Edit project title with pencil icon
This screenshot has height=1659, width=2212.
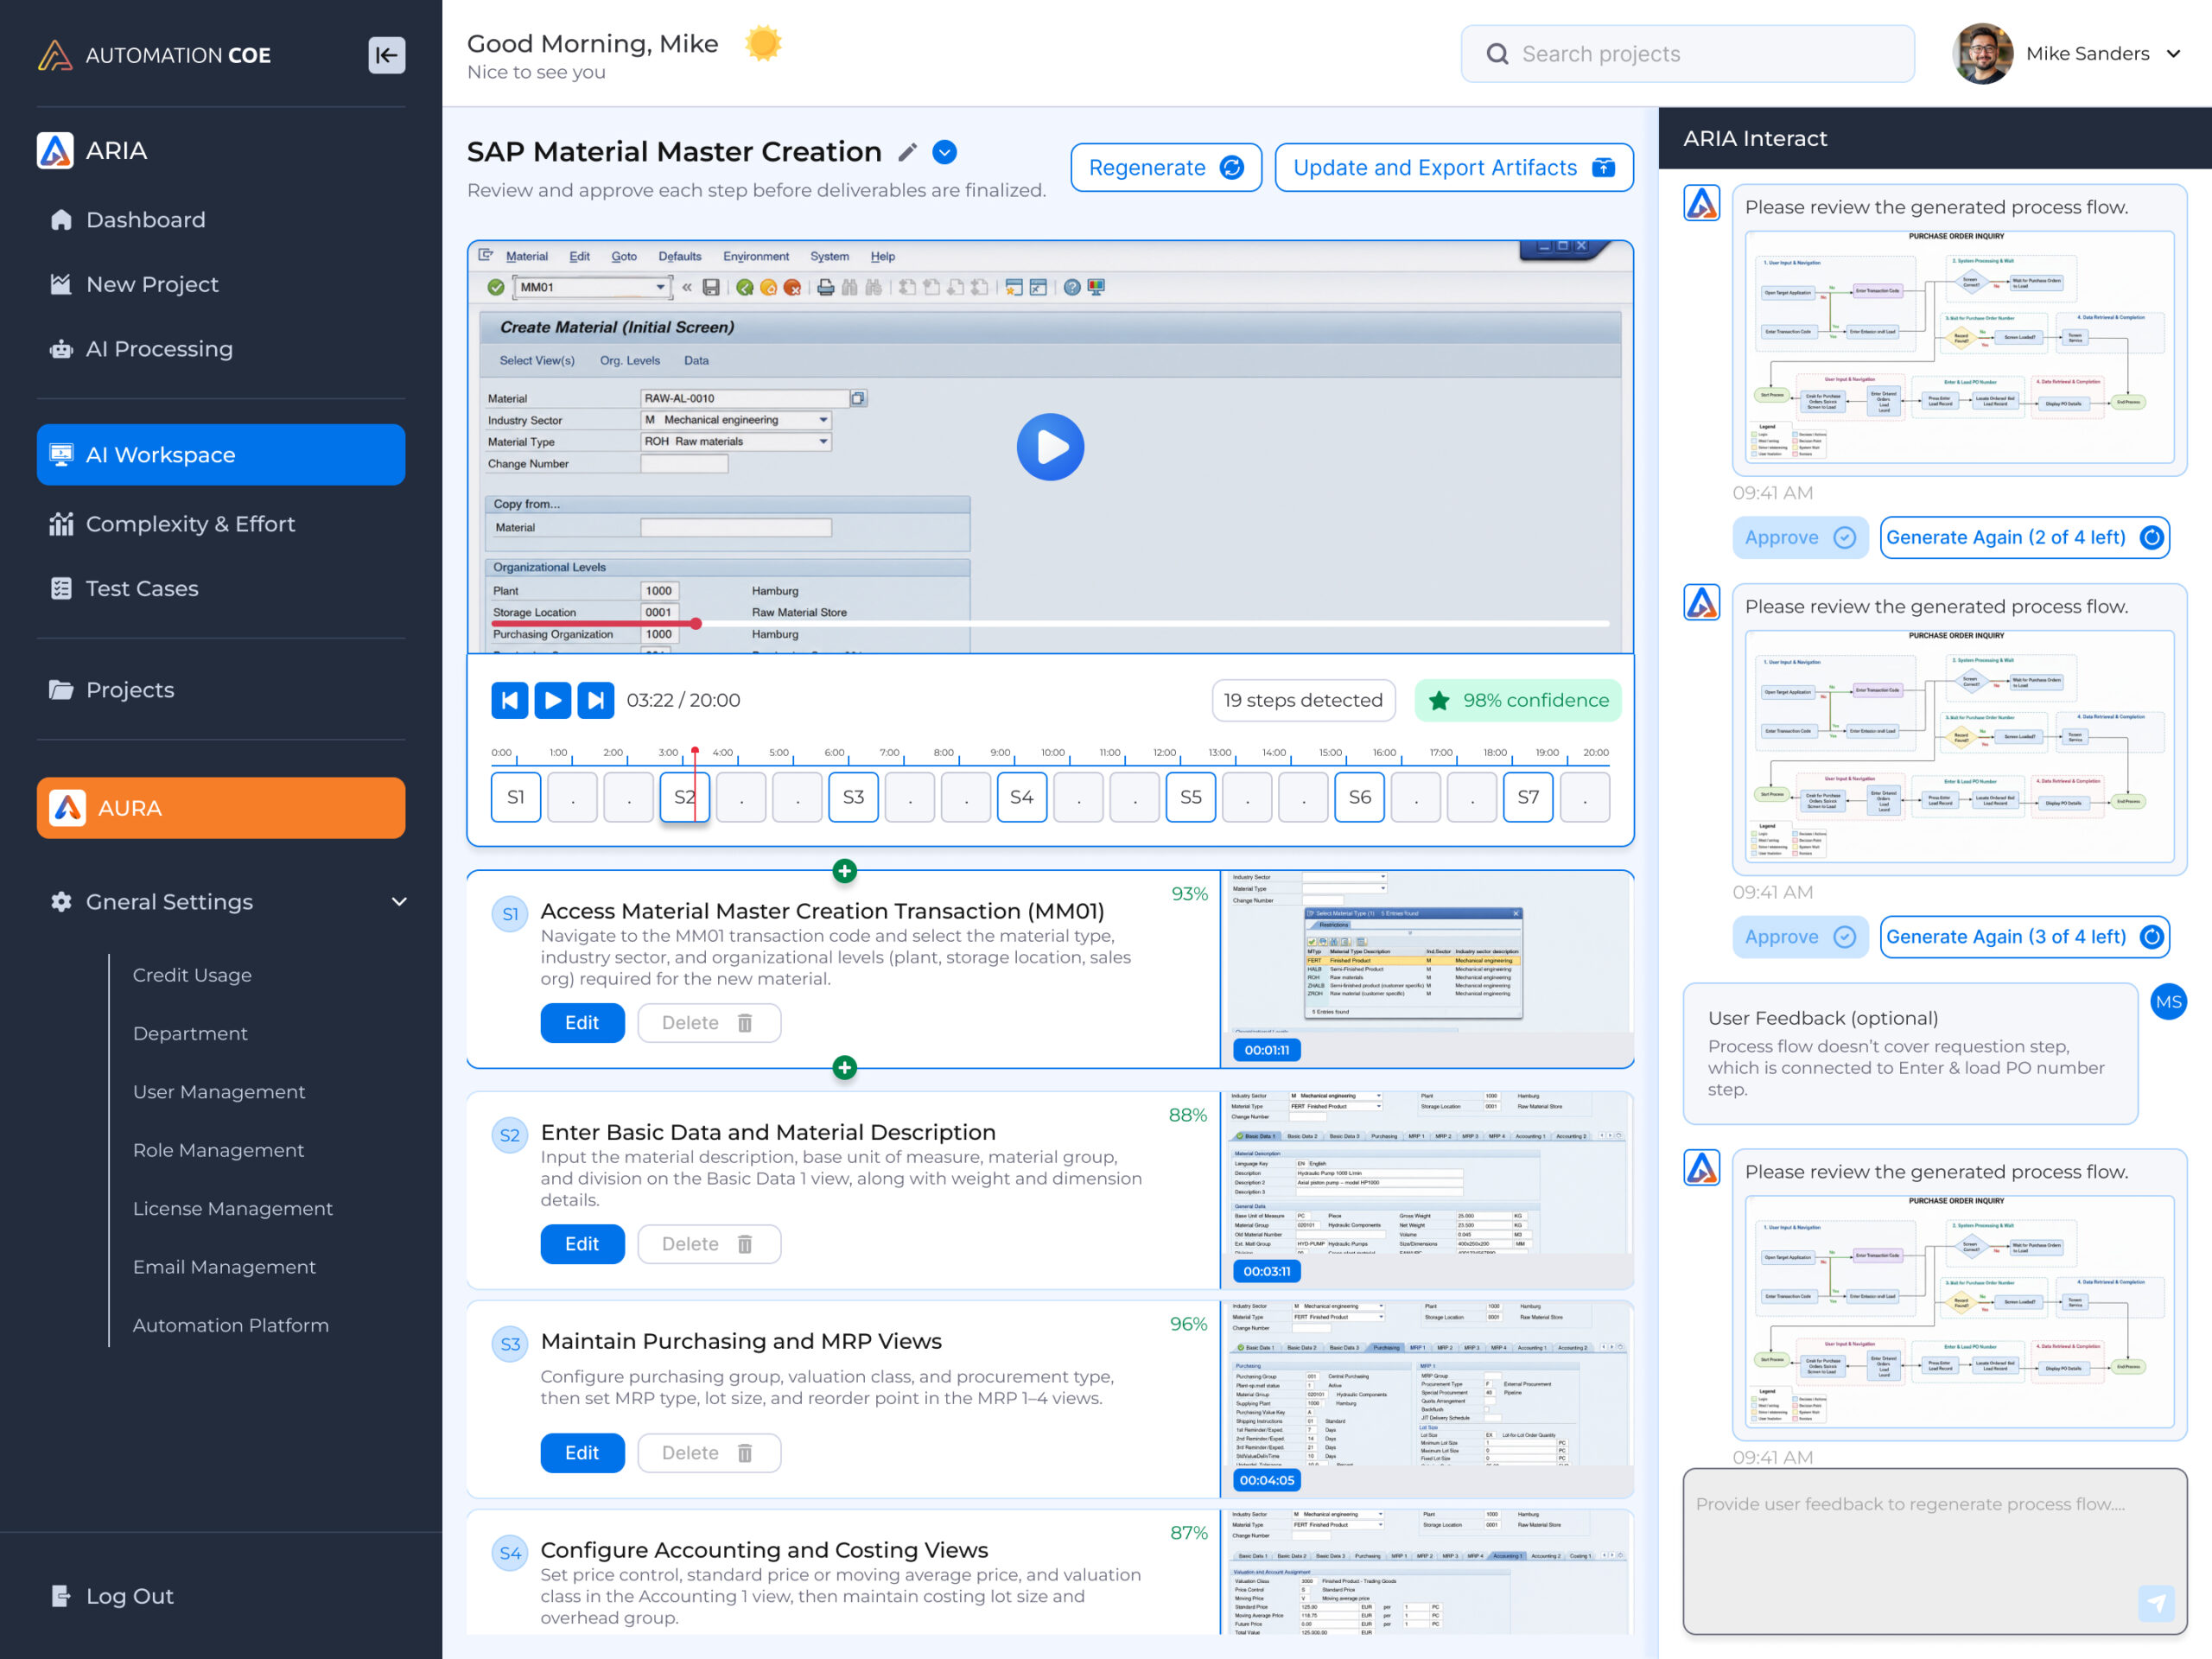907,152
